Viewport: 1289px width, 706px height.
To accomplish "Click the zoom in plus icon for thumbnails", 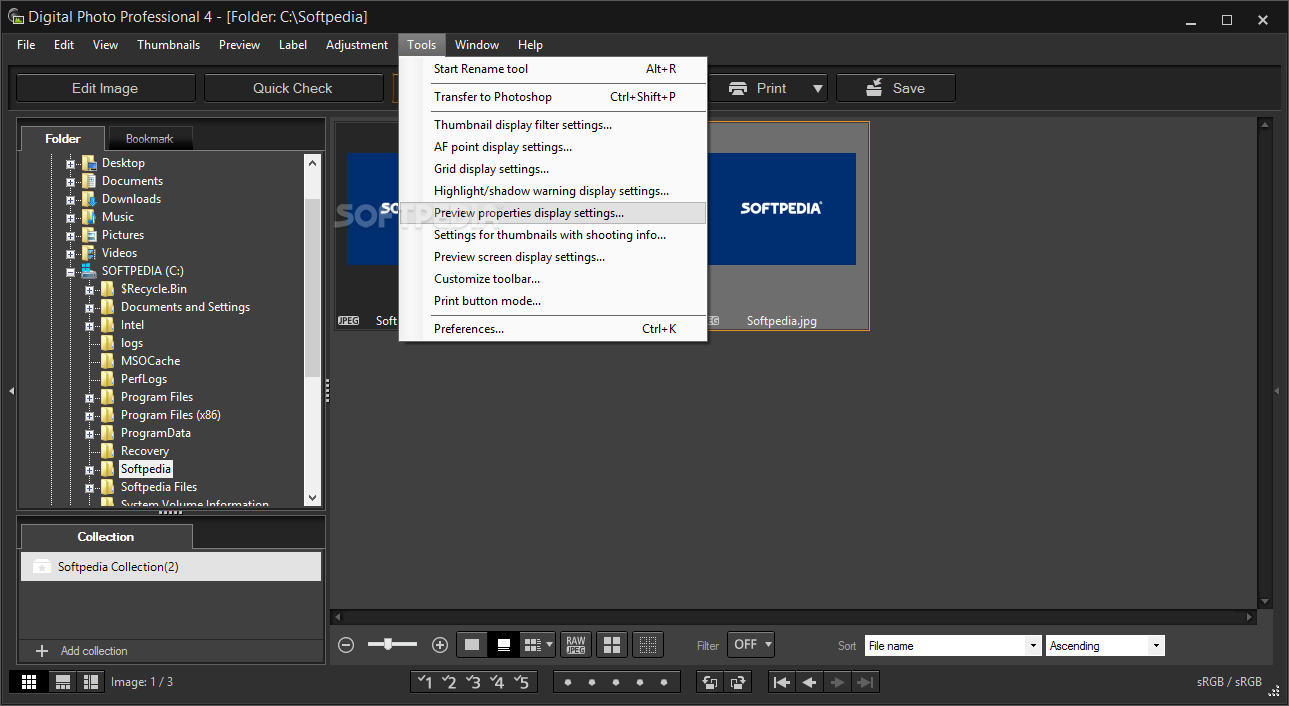I will pyautogui.click(x=439, y=645).
